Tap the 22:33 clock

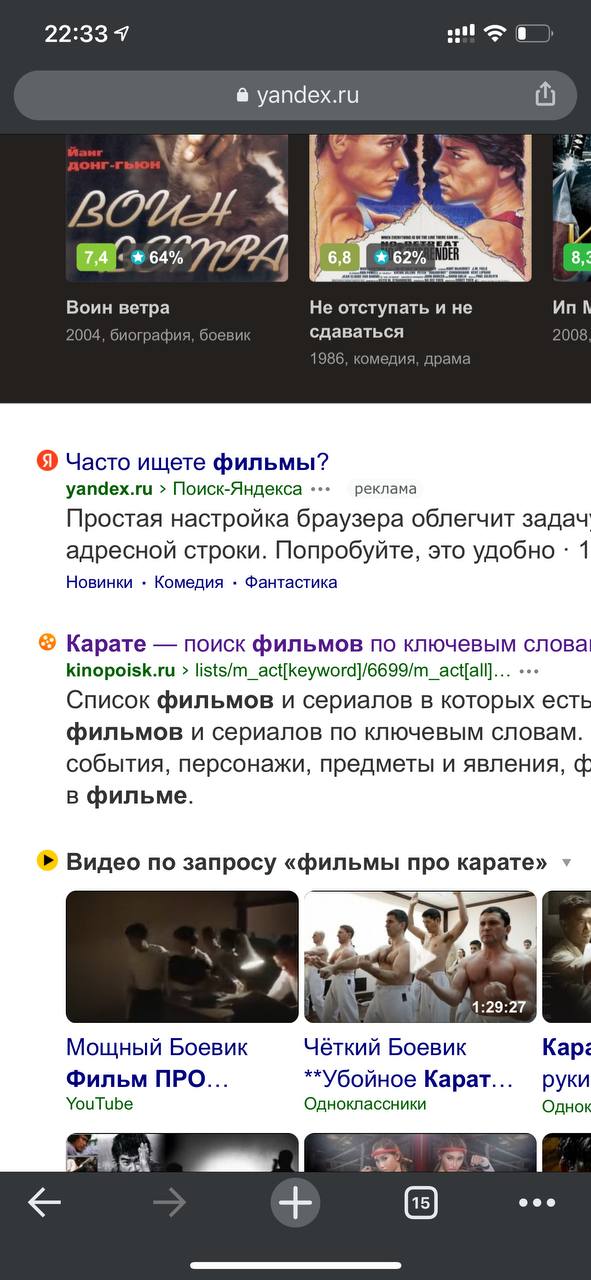(x=76, y=33)
